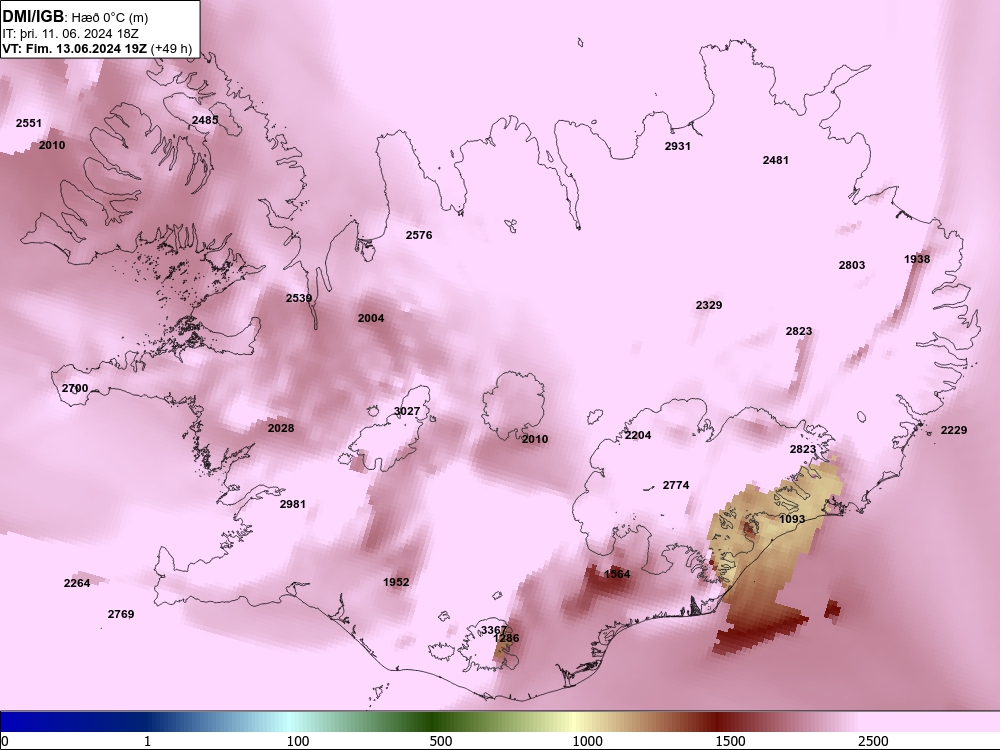This screenshot has height=750, width=1000.
Task: Select the height label 2803
Action: [852, 265]
